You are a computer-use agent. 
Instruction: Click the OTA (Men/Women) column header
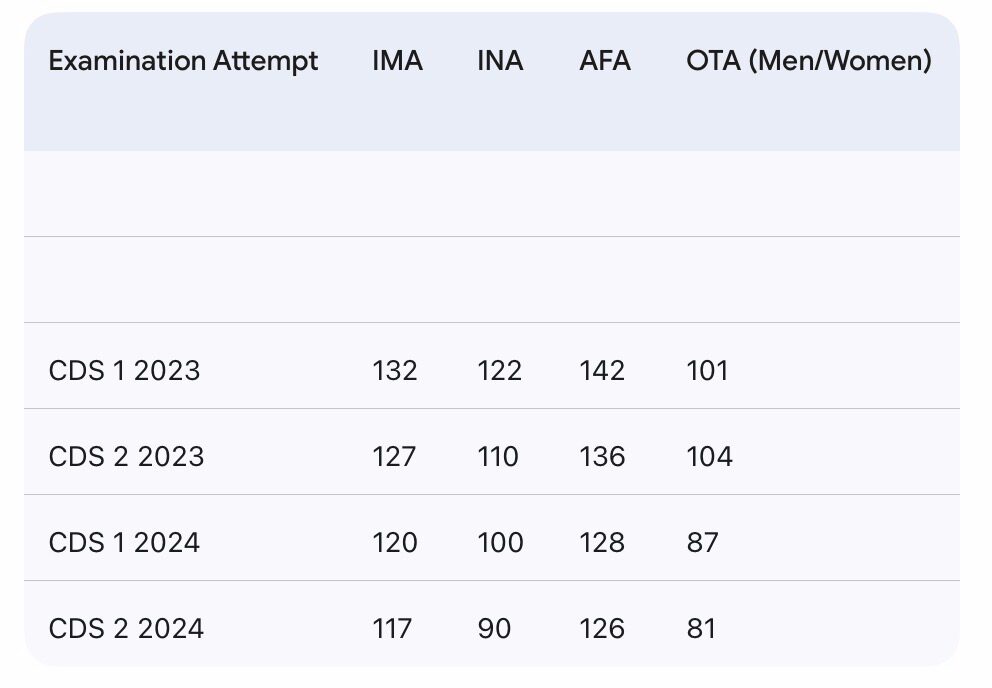tap(809, 61)
